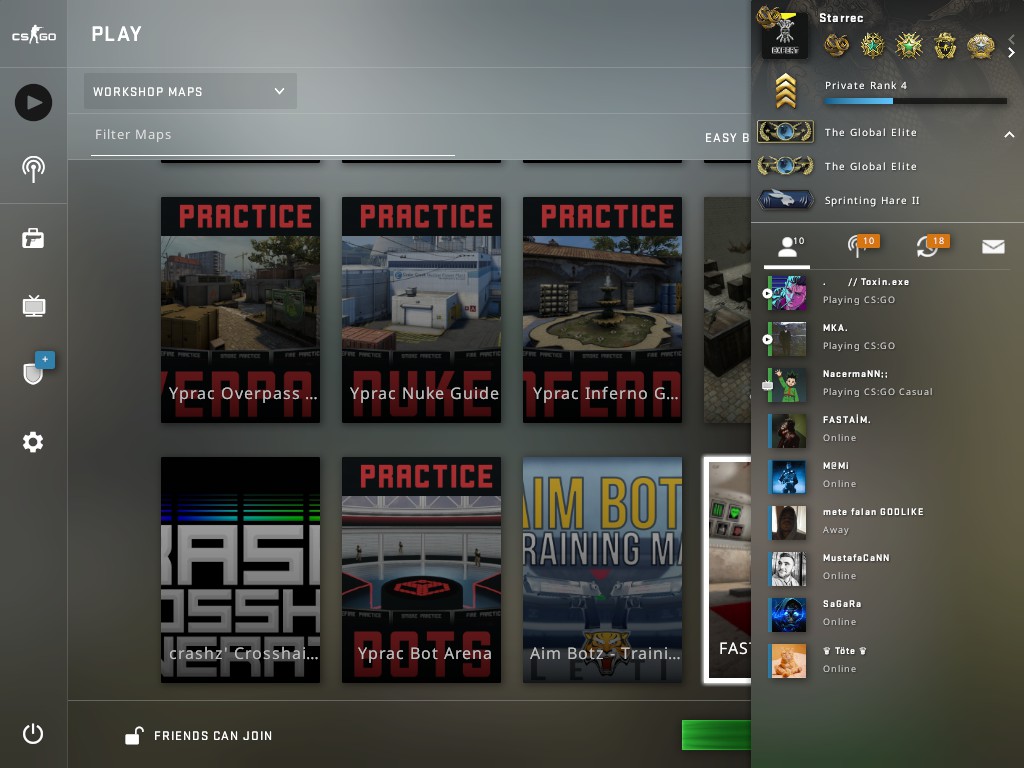Click the Sprinting Hare II badge
Image resolution: width=1024 pixels, height=768 pixels.
coord(785,200)
